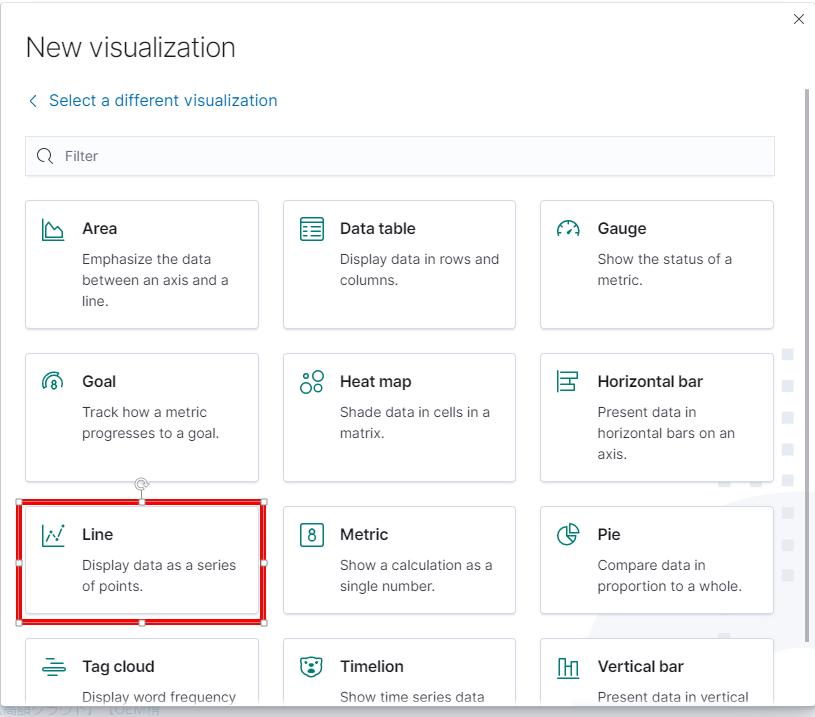Click 'Compare data in proportion to a whole' text
Image resolution: width=815 pixels, height=717 pixels.
pos(669,576)
